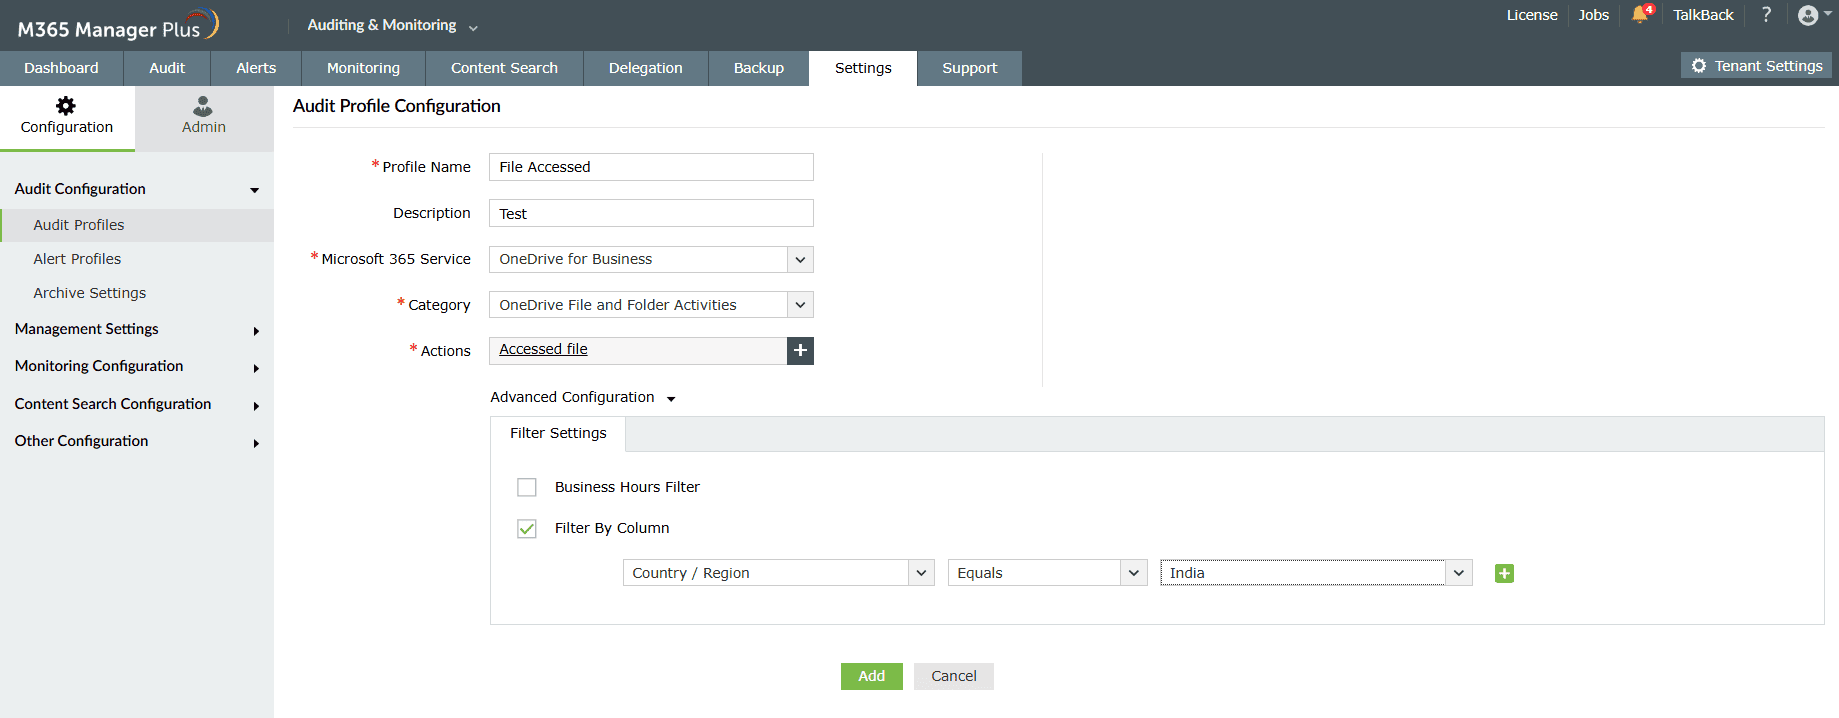Go to the Backup tab

pyautogui.click(x=759, y=68)
